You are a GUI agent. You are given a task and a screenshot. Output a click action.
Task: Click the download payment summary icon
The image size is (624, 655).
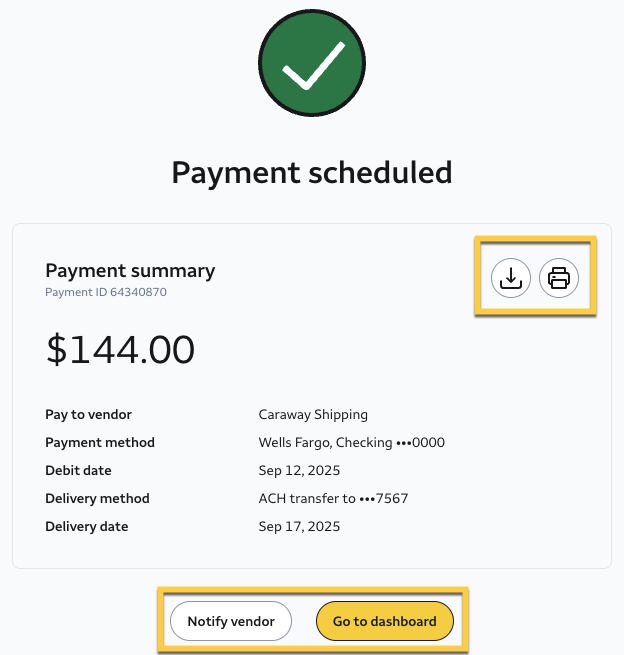click(511, 278)
